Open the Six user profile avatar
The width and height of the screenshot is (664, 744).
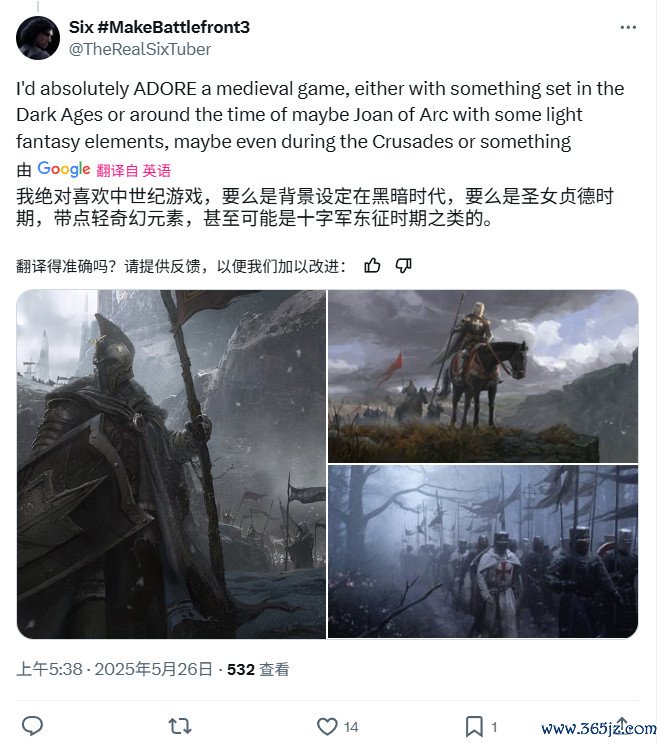click(x=38, y=37)
